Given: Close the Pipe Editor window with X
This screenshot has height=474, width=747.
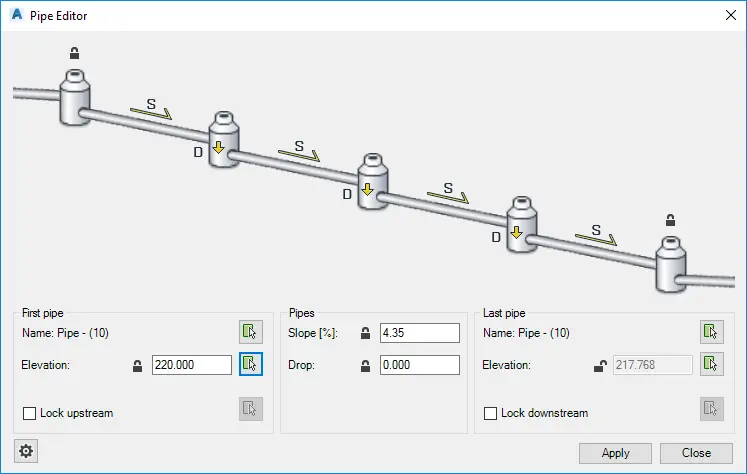Looking at the screenshot, I should (731, 15).
